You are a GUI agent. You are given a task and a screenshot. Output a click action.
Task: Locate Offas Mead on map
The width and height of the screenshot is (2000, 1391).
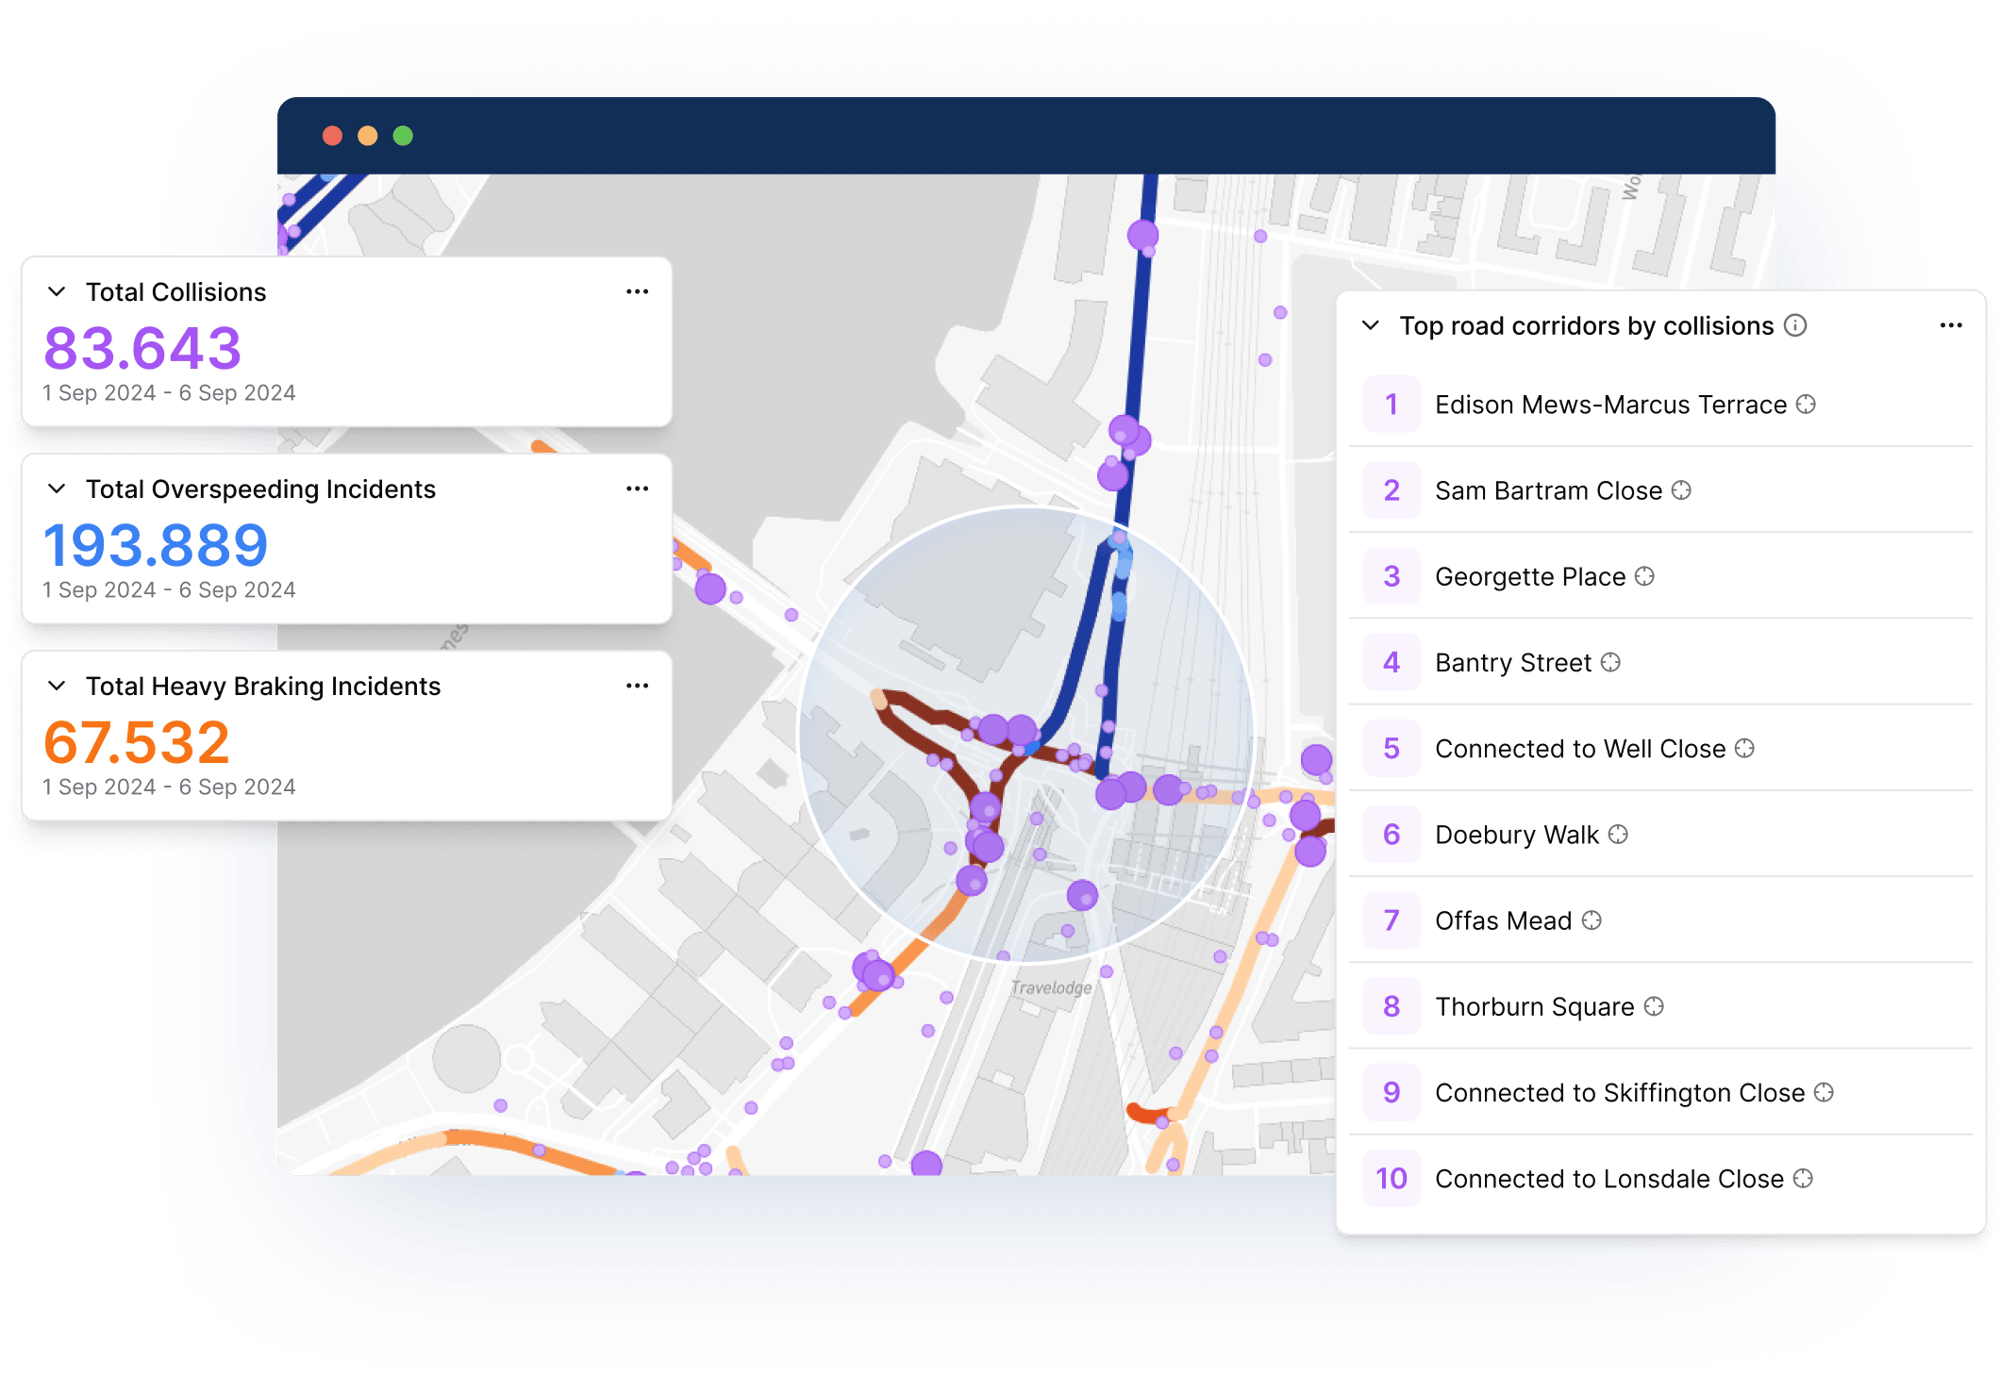(x=1592, y=921)
